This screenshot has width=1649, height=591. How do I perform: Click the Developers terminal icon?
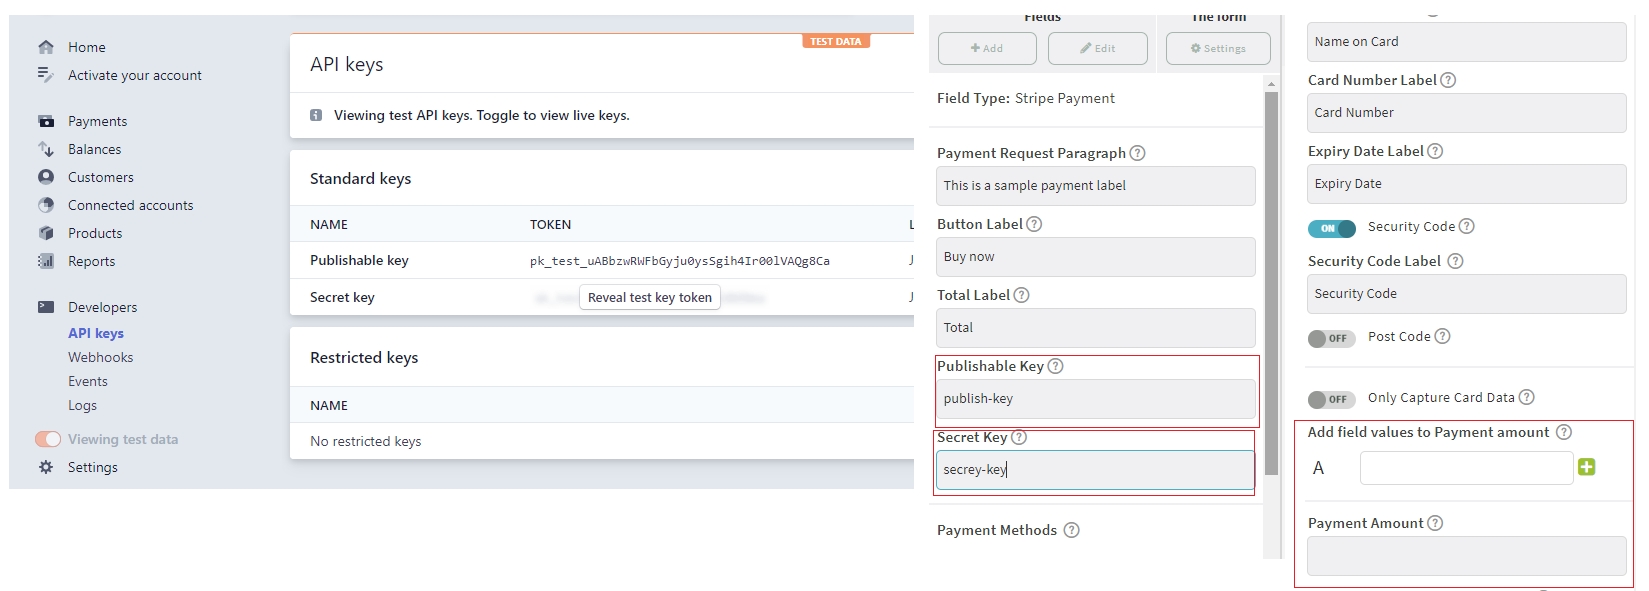tap(46, 307)
